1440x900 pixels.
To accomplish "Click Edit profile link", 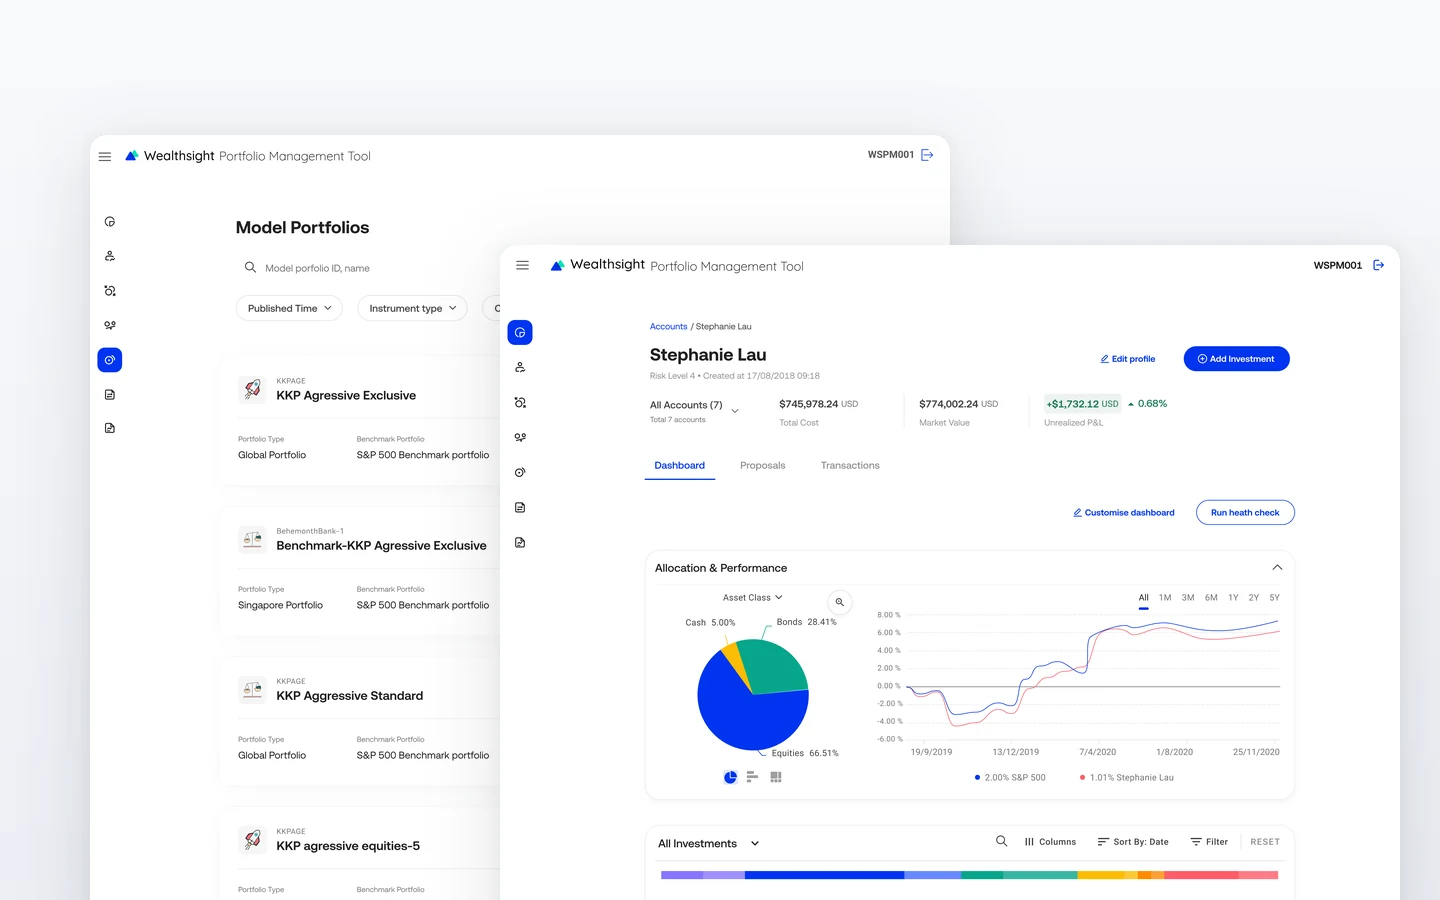I will 1128,359.
